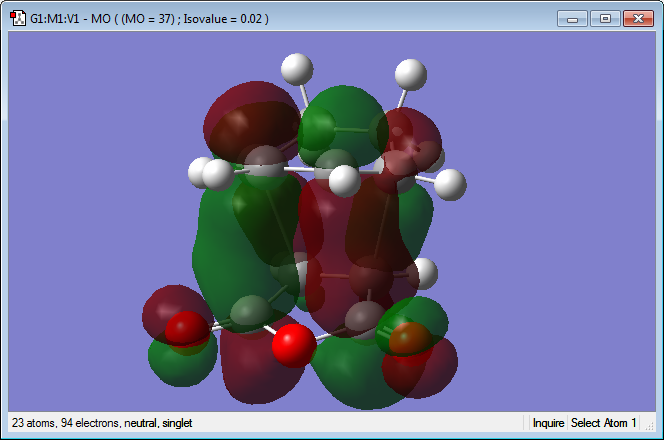664x440 pixels.
Task: Minimize the MO 37 viewer window
Action: [x=572, y=19]
